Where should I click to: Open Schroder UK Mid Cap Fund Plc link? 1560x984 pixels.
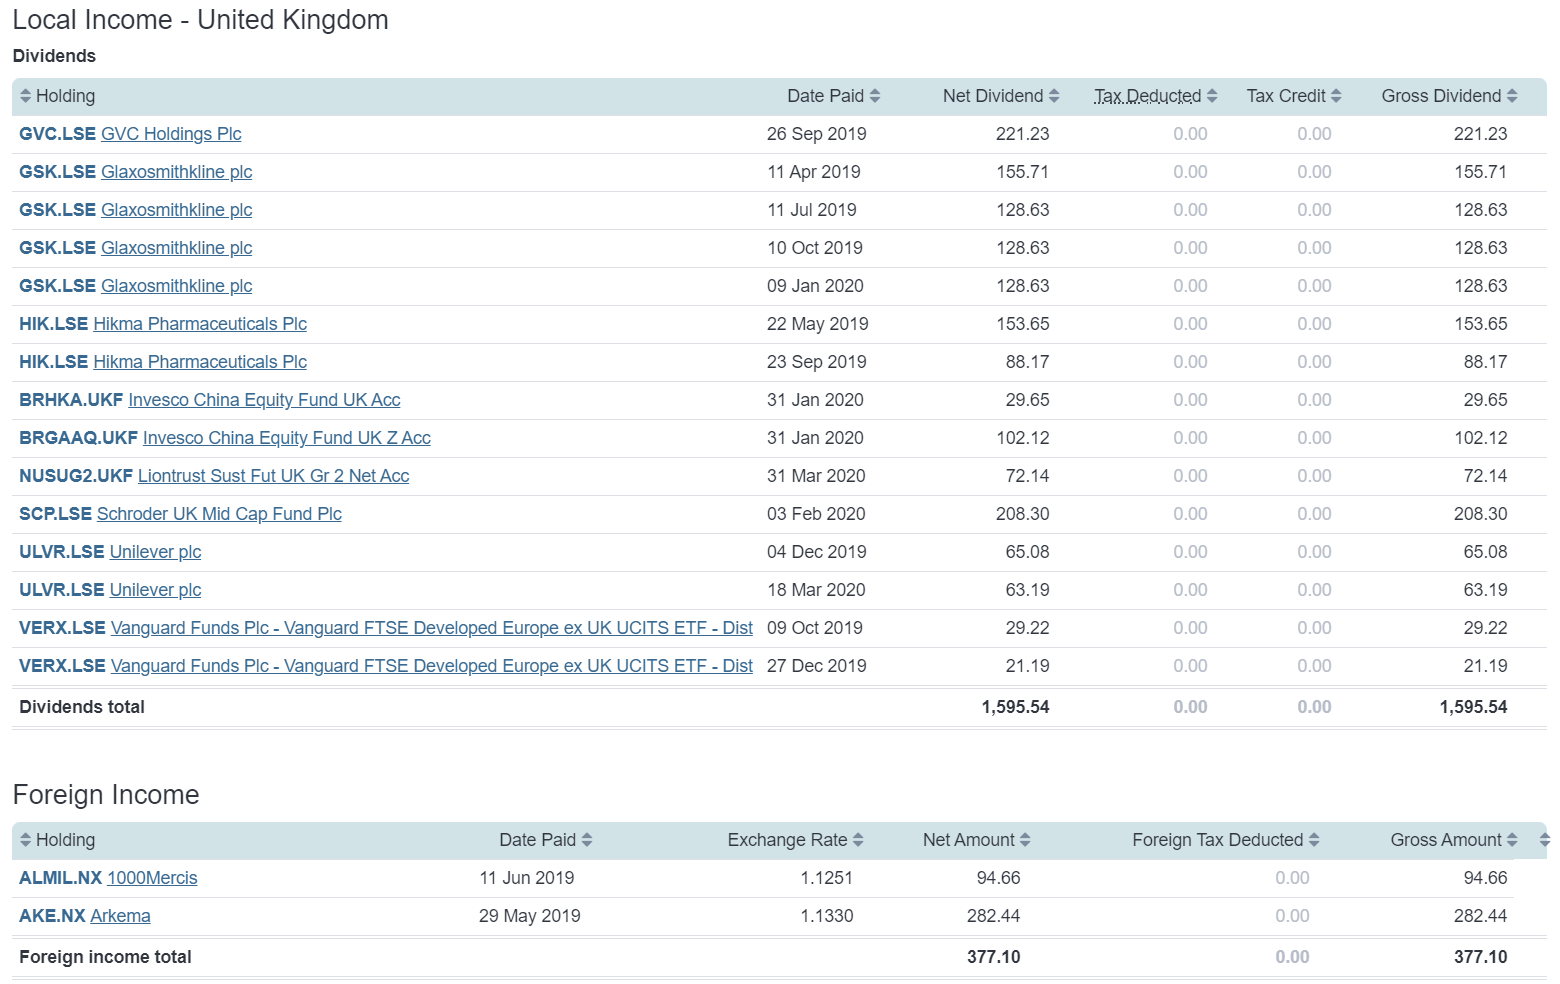click(x=219, y=514)
